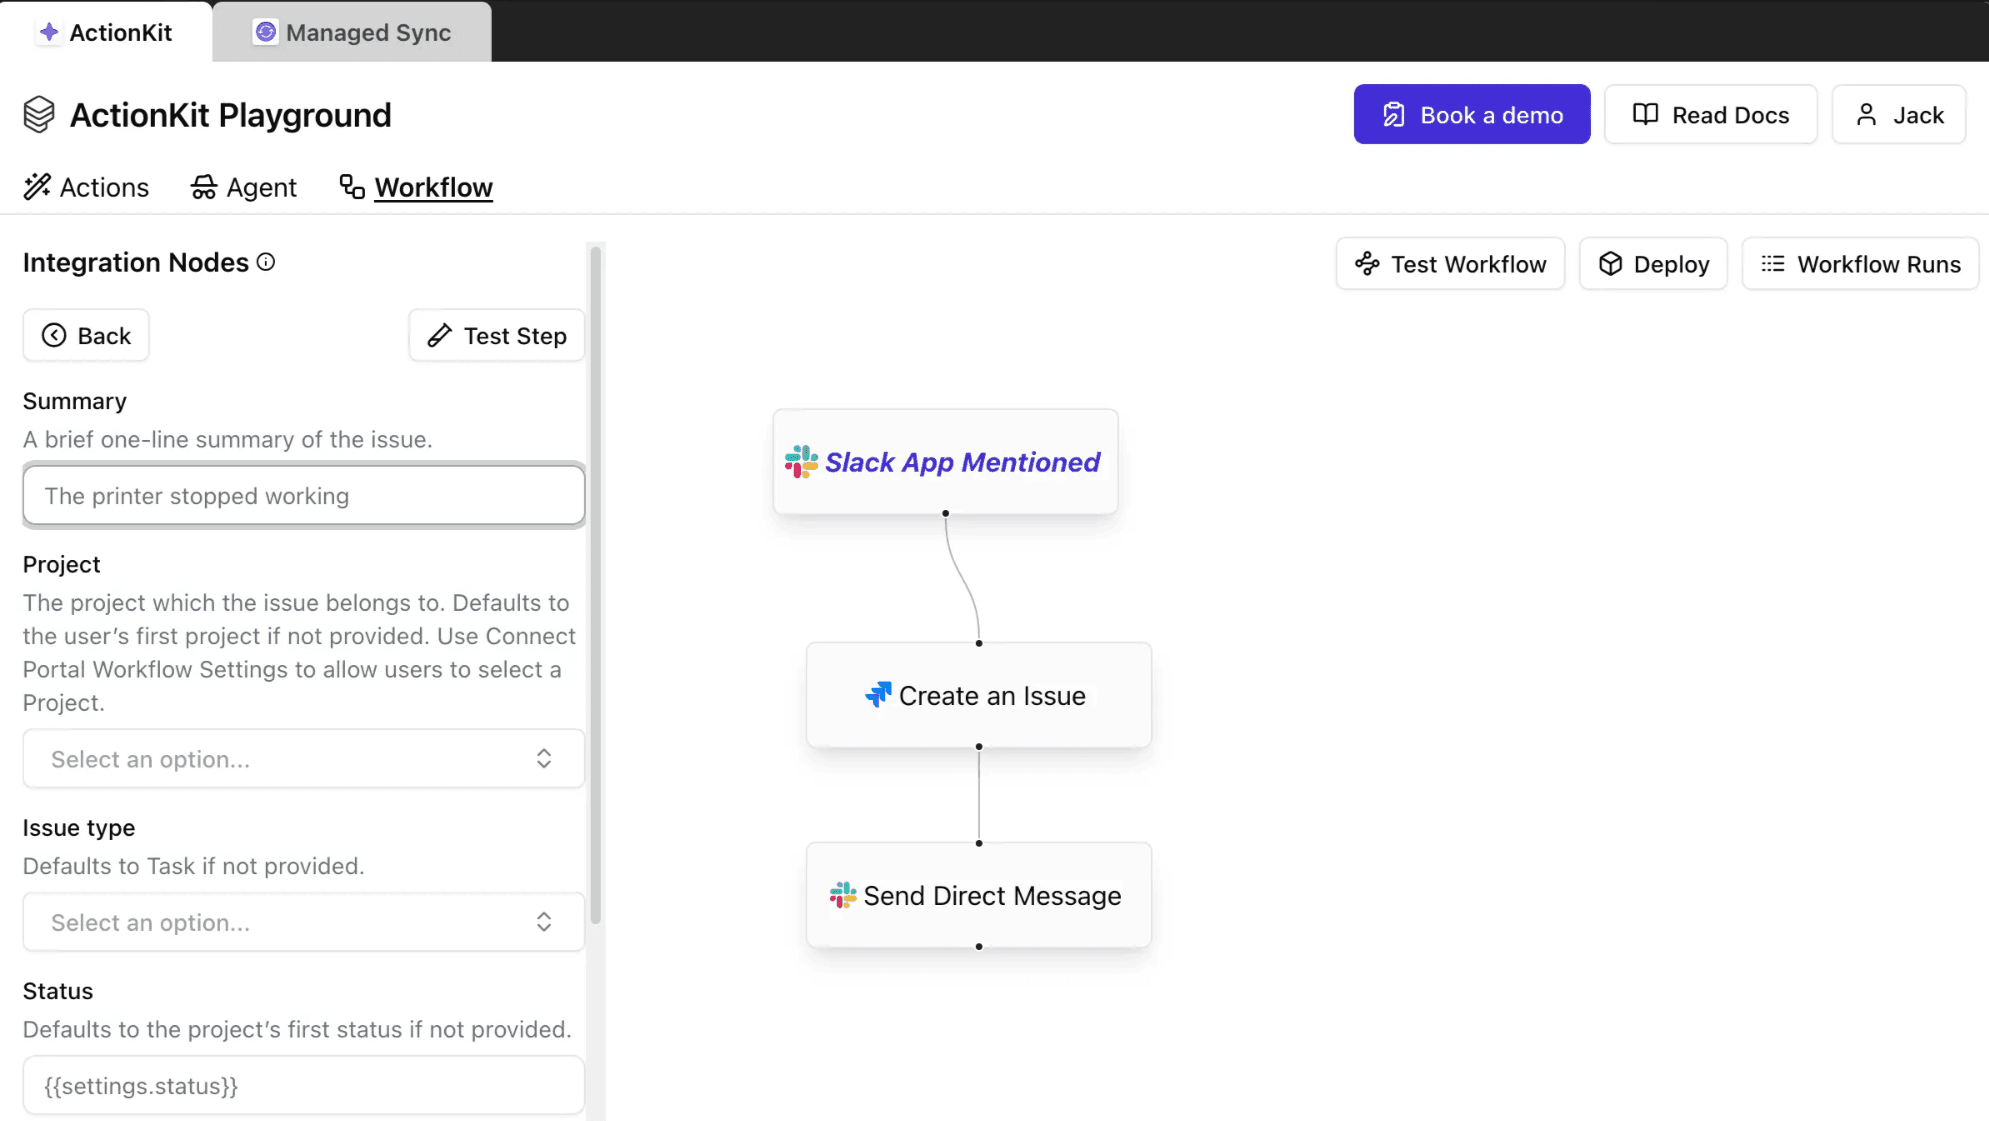Click the Managed Sync tab icon
This screenshot has height=1121, width=1989.
tap(265, 32)
